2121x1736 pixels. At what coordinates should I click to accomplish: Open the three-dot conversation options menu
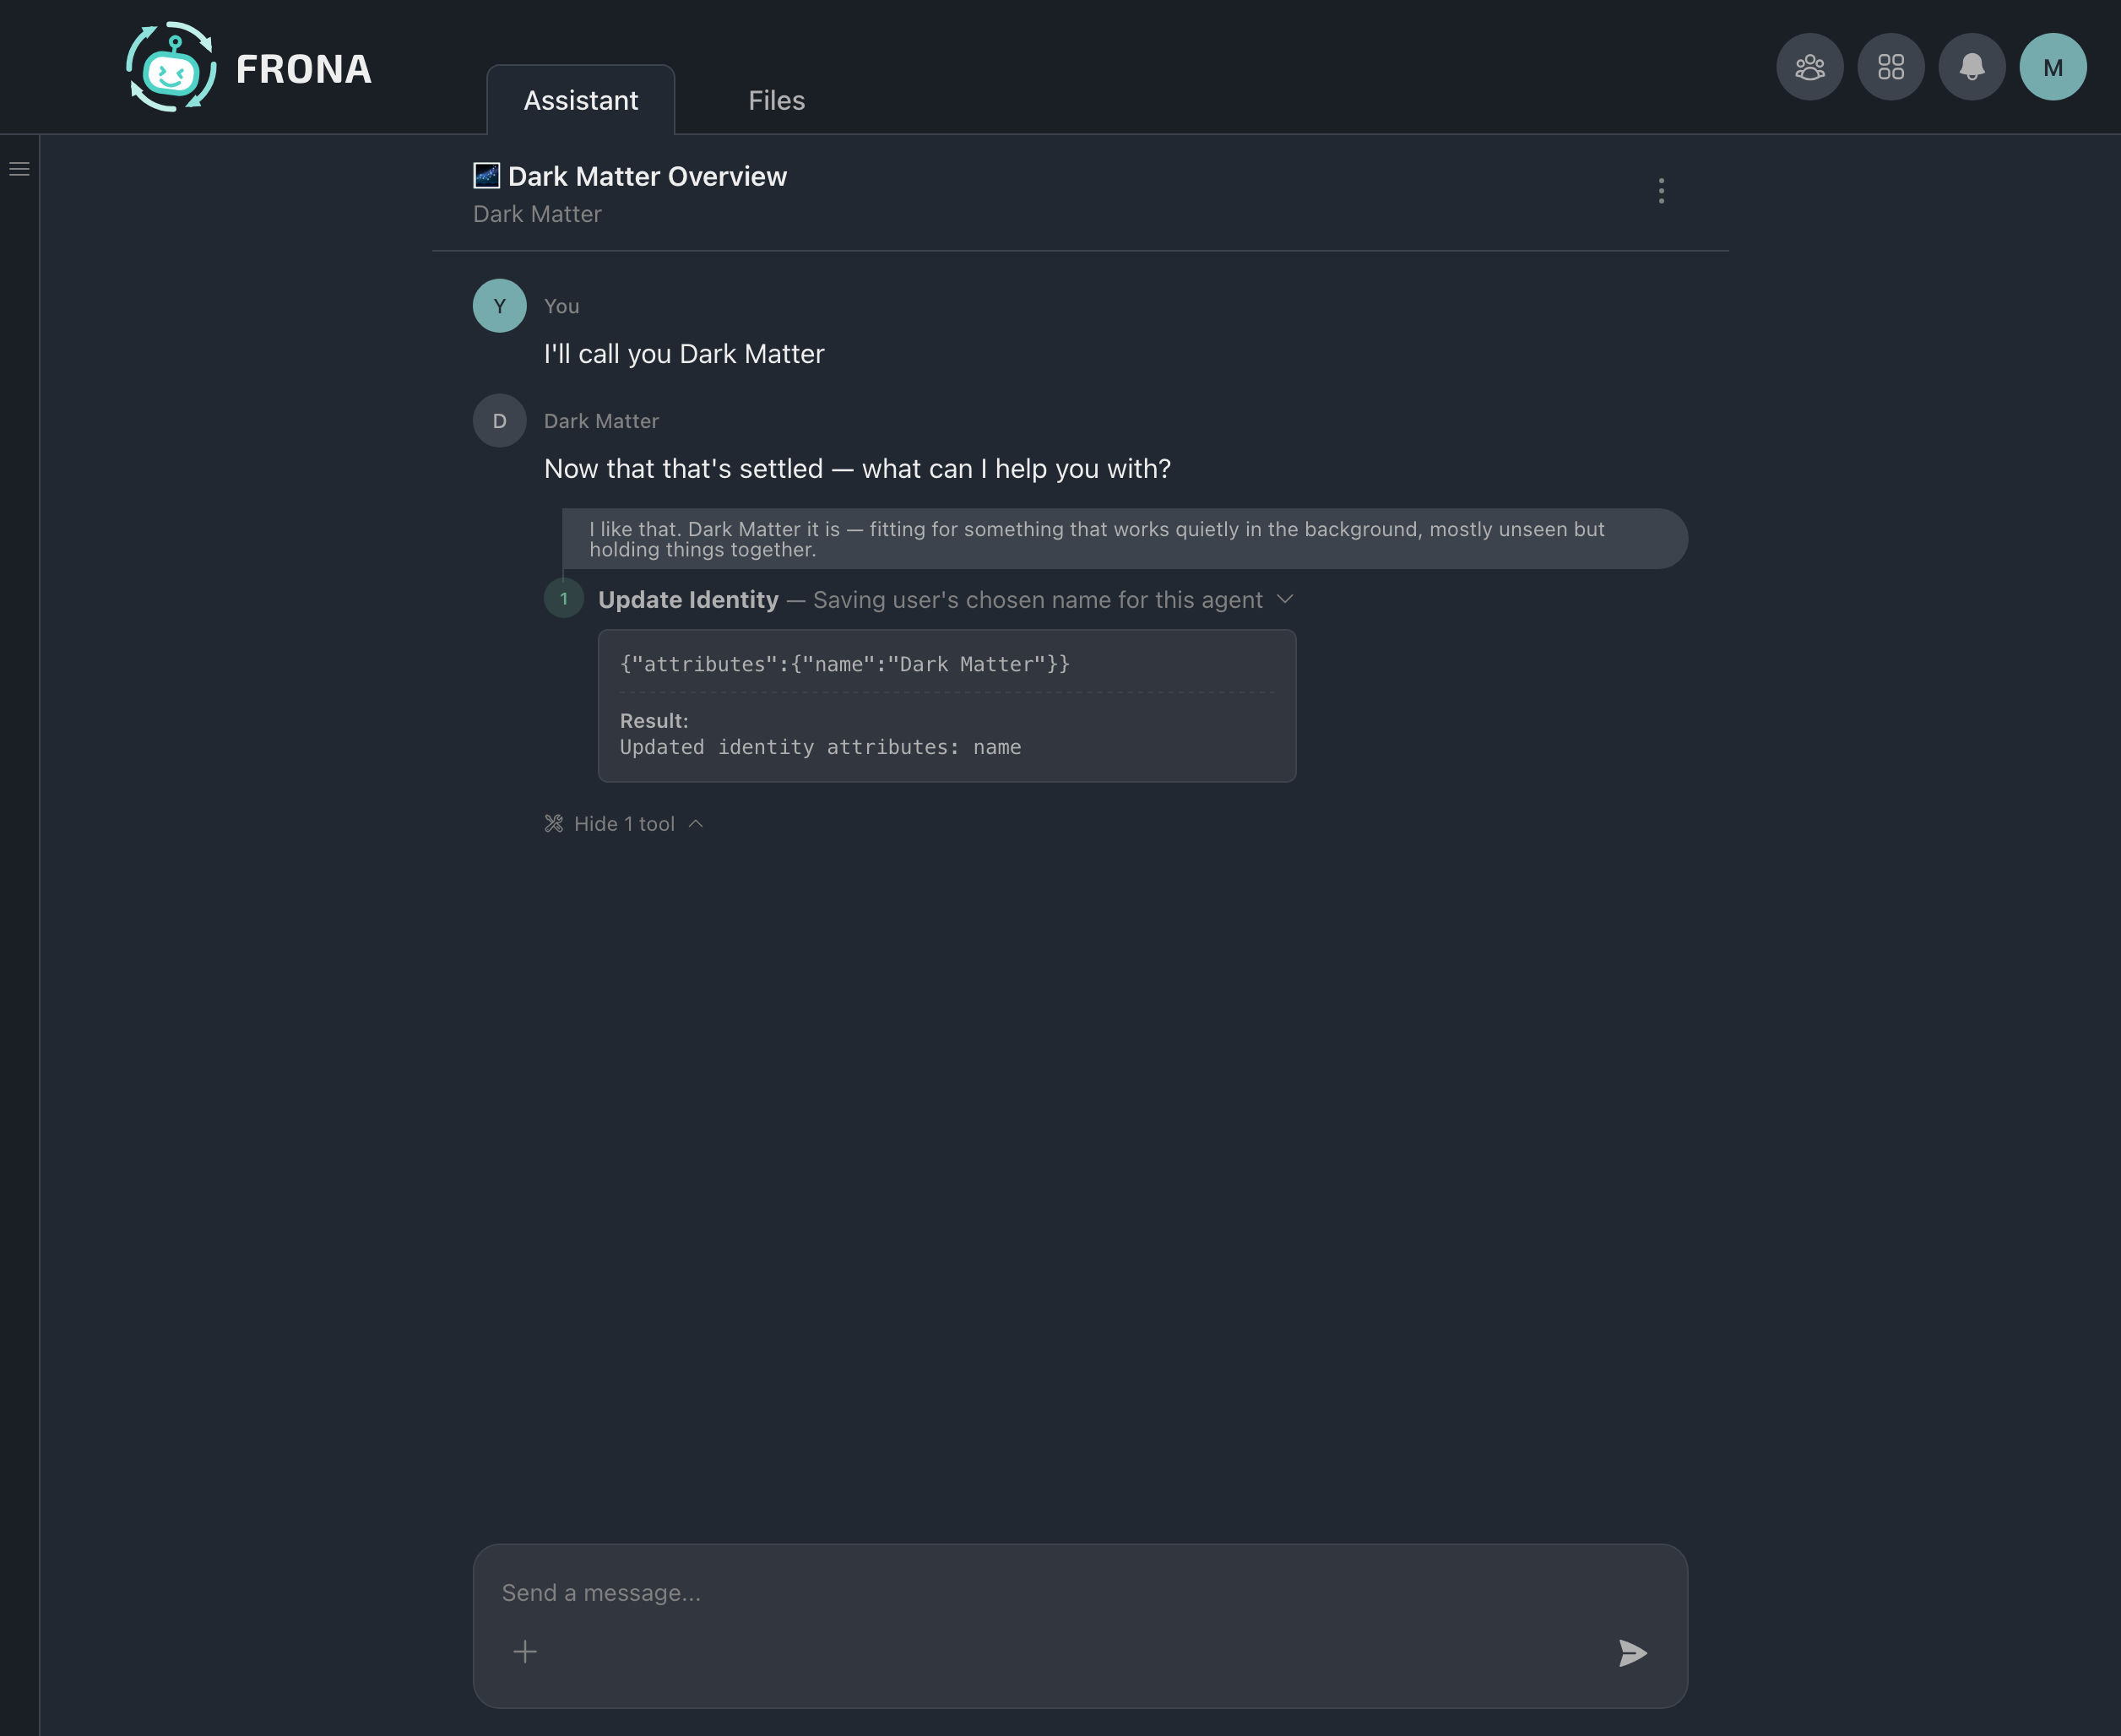(1660, 191)
